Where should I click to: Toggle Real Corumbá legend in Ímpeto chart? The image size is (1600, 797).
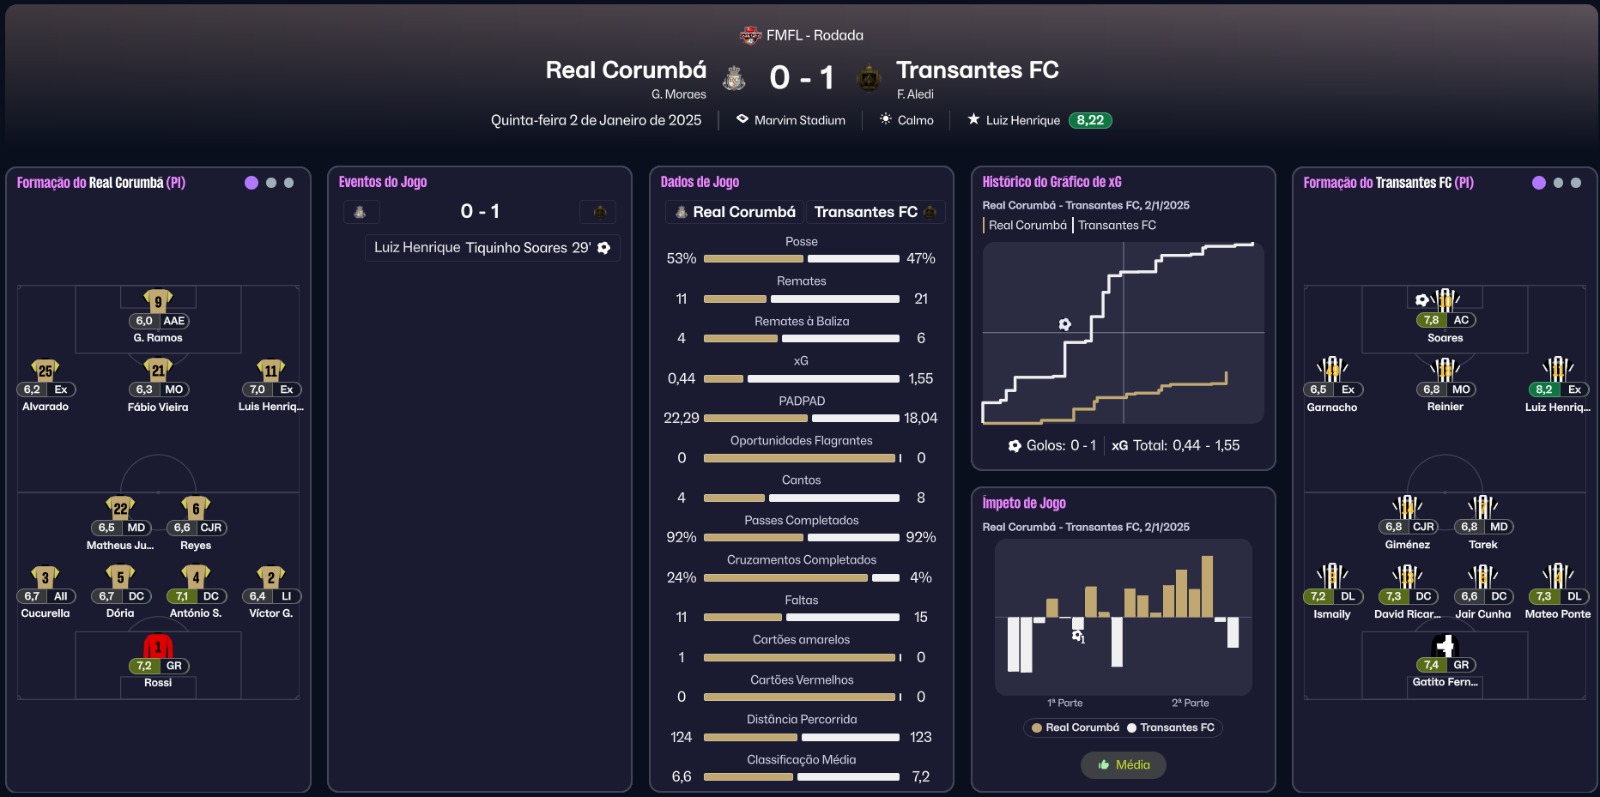1075,728
